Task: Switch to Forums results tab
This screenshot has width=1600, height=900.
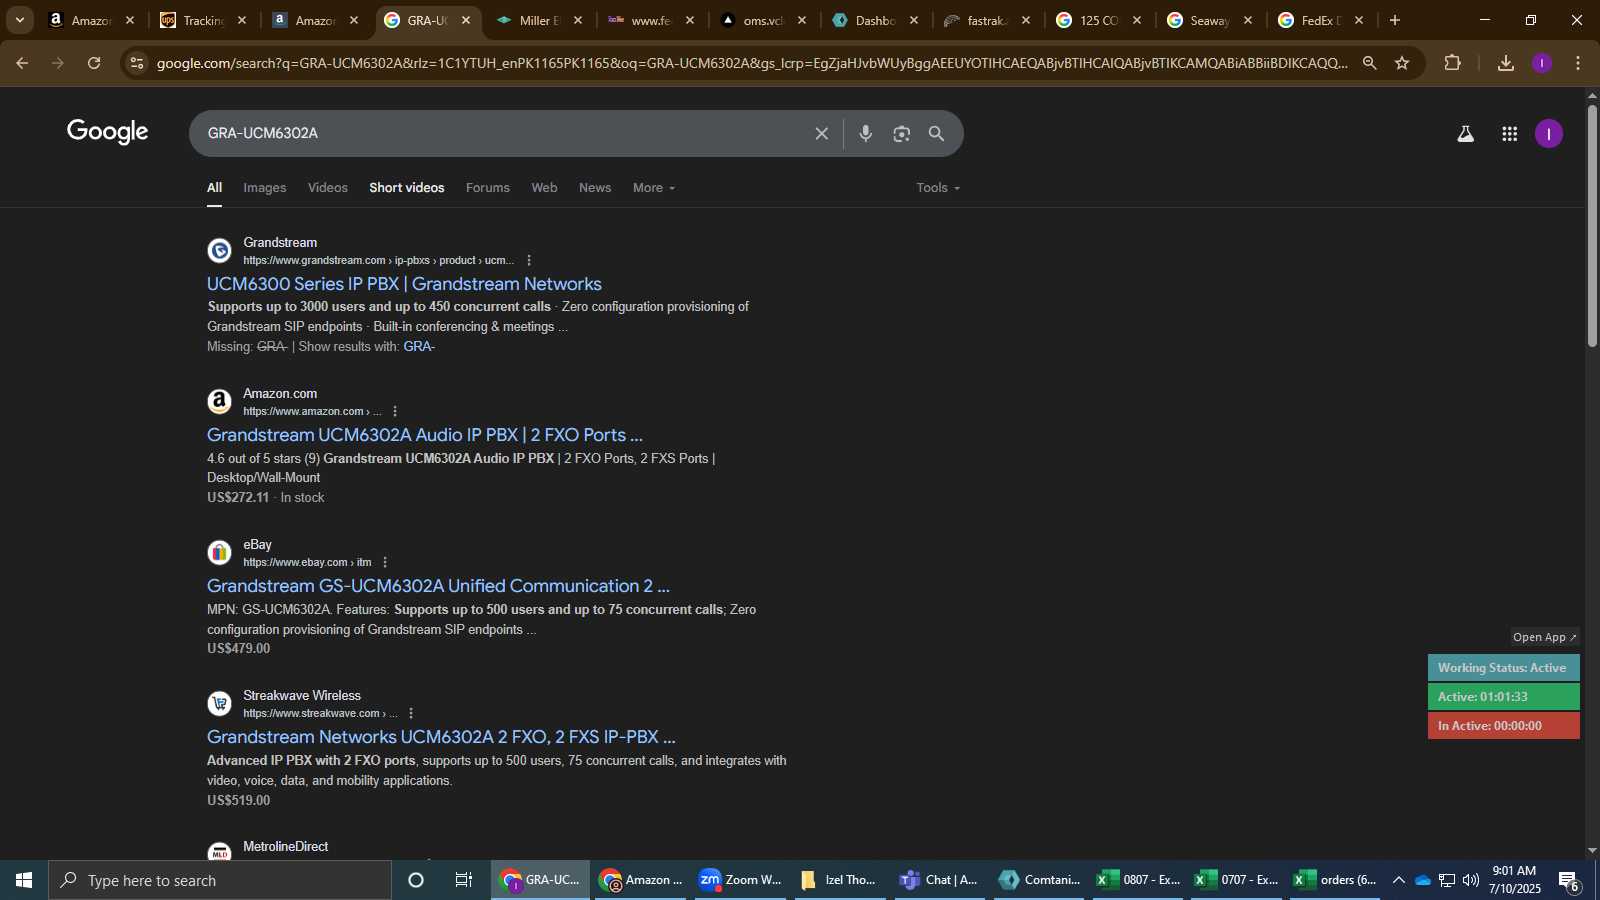Action: point(488,188)
